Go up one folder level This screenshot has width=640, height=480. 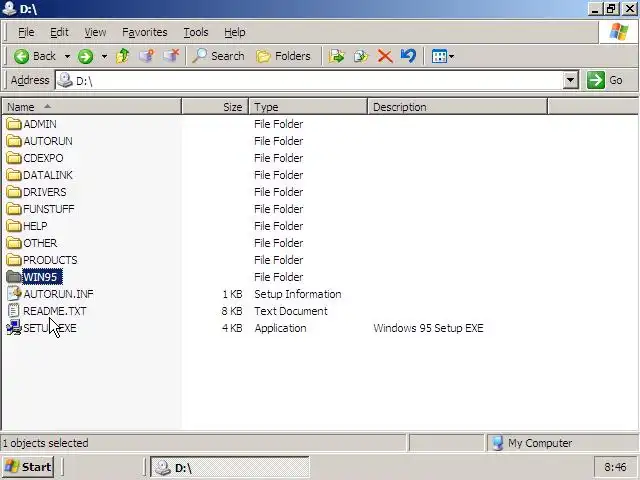(122, 56)
